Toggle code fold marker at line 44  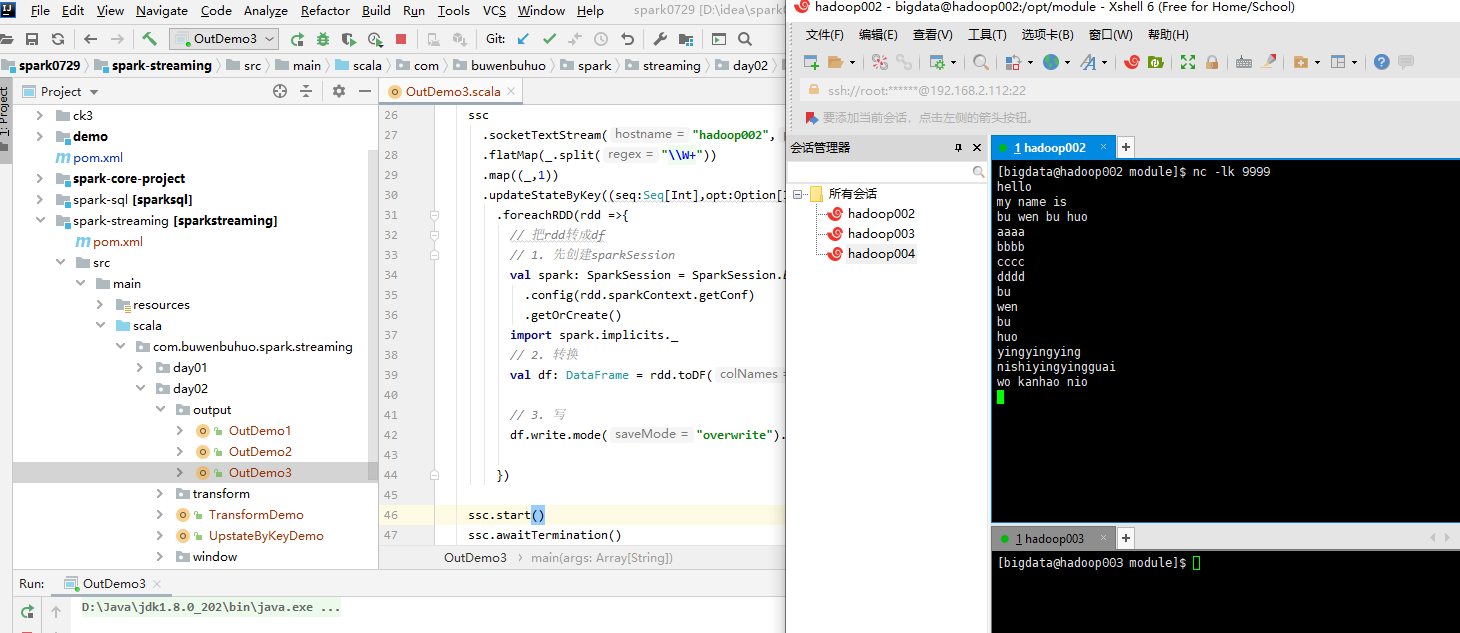434,475
